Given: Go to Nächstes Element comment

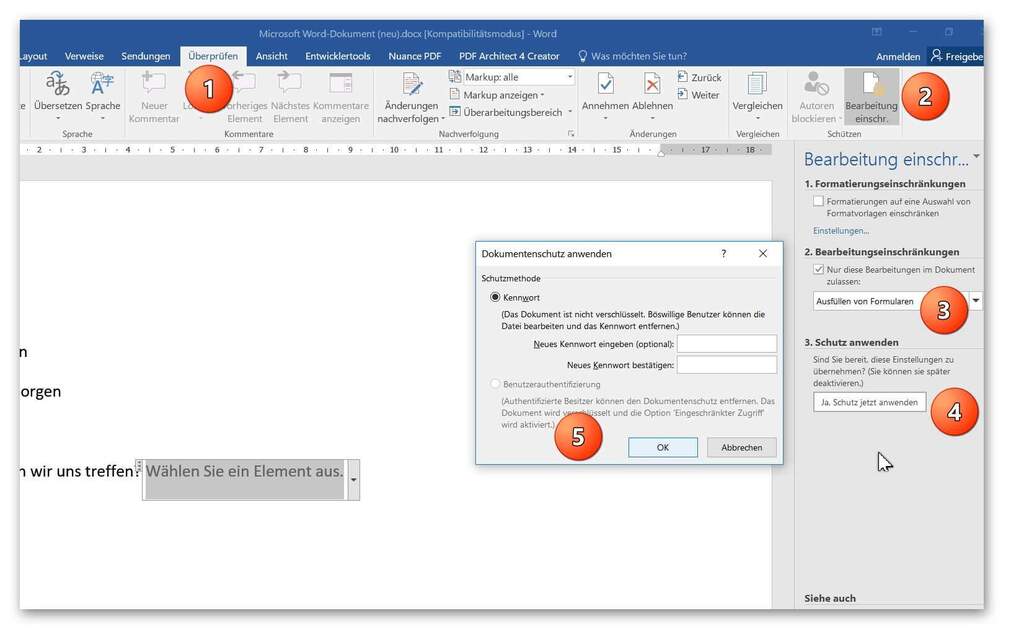Looking at the screenshot, I should click(289, 98).
